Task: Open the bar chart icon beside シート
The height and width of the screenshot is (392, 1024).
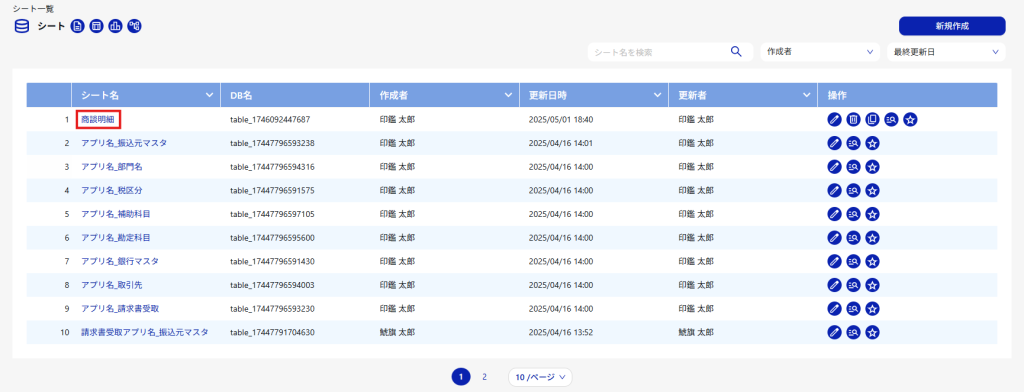Action: (x=116, y=26)
